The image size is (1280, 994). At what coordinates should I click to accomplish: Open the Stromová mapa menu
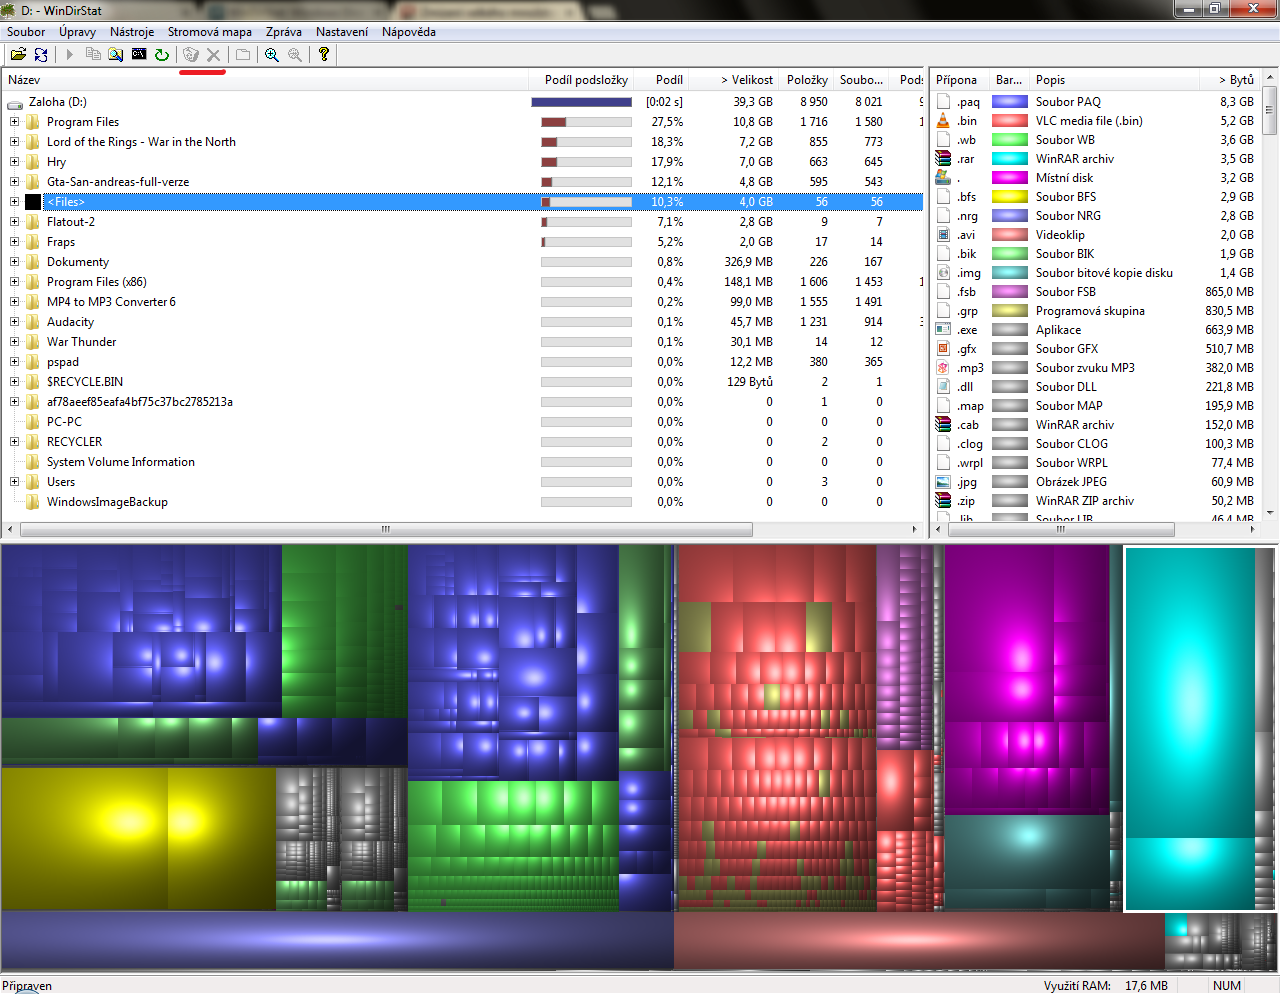(210, 32)
